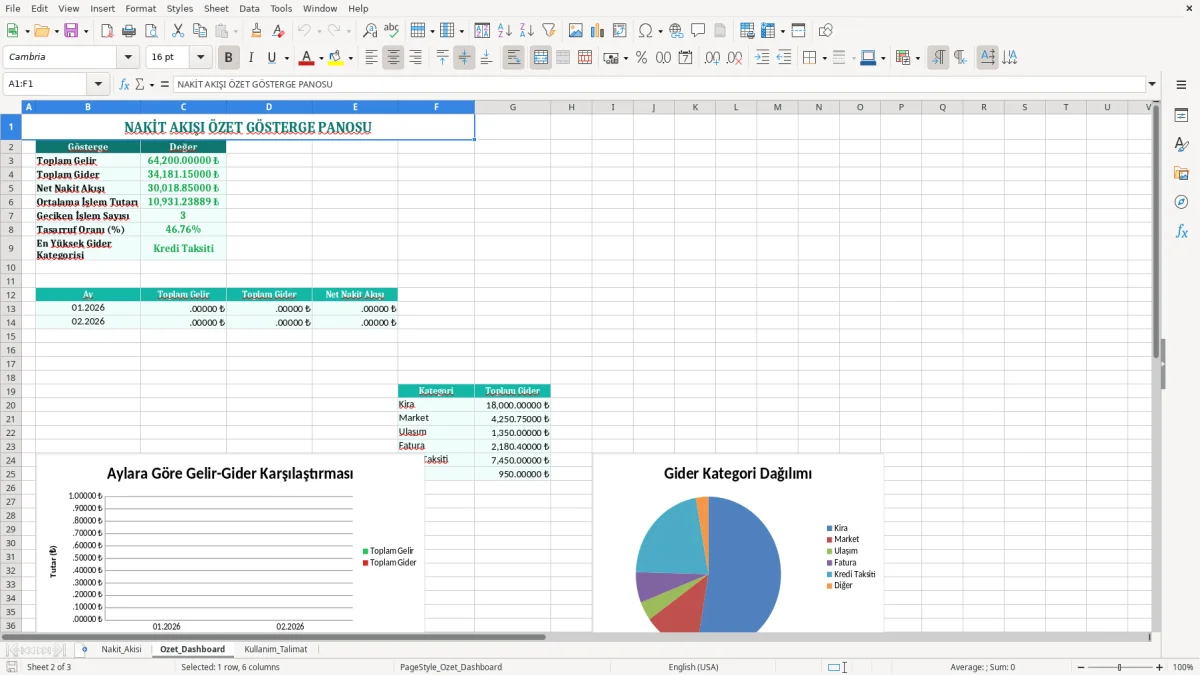The image size is (1200, 675).
Task: Open print preview
Action: (151, 31)
